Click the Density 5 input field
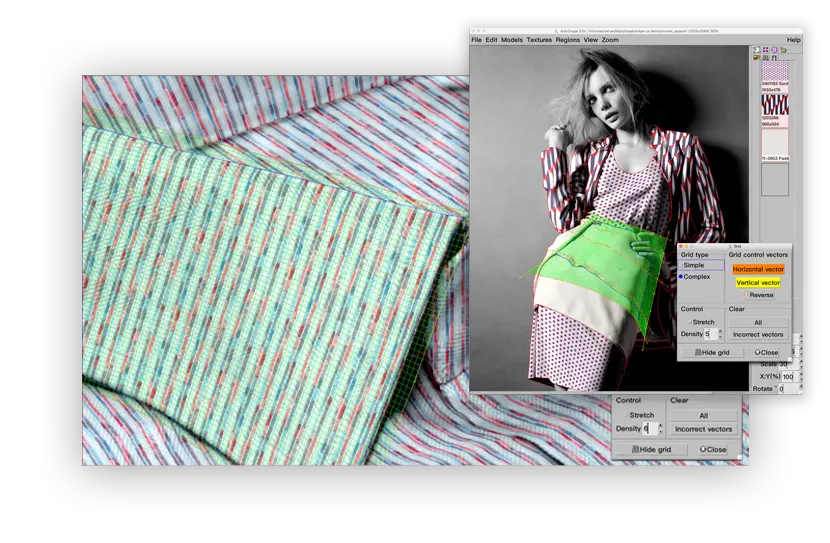Screen dimensions: 830x543 pyautogui.click(x=711, y=334)
